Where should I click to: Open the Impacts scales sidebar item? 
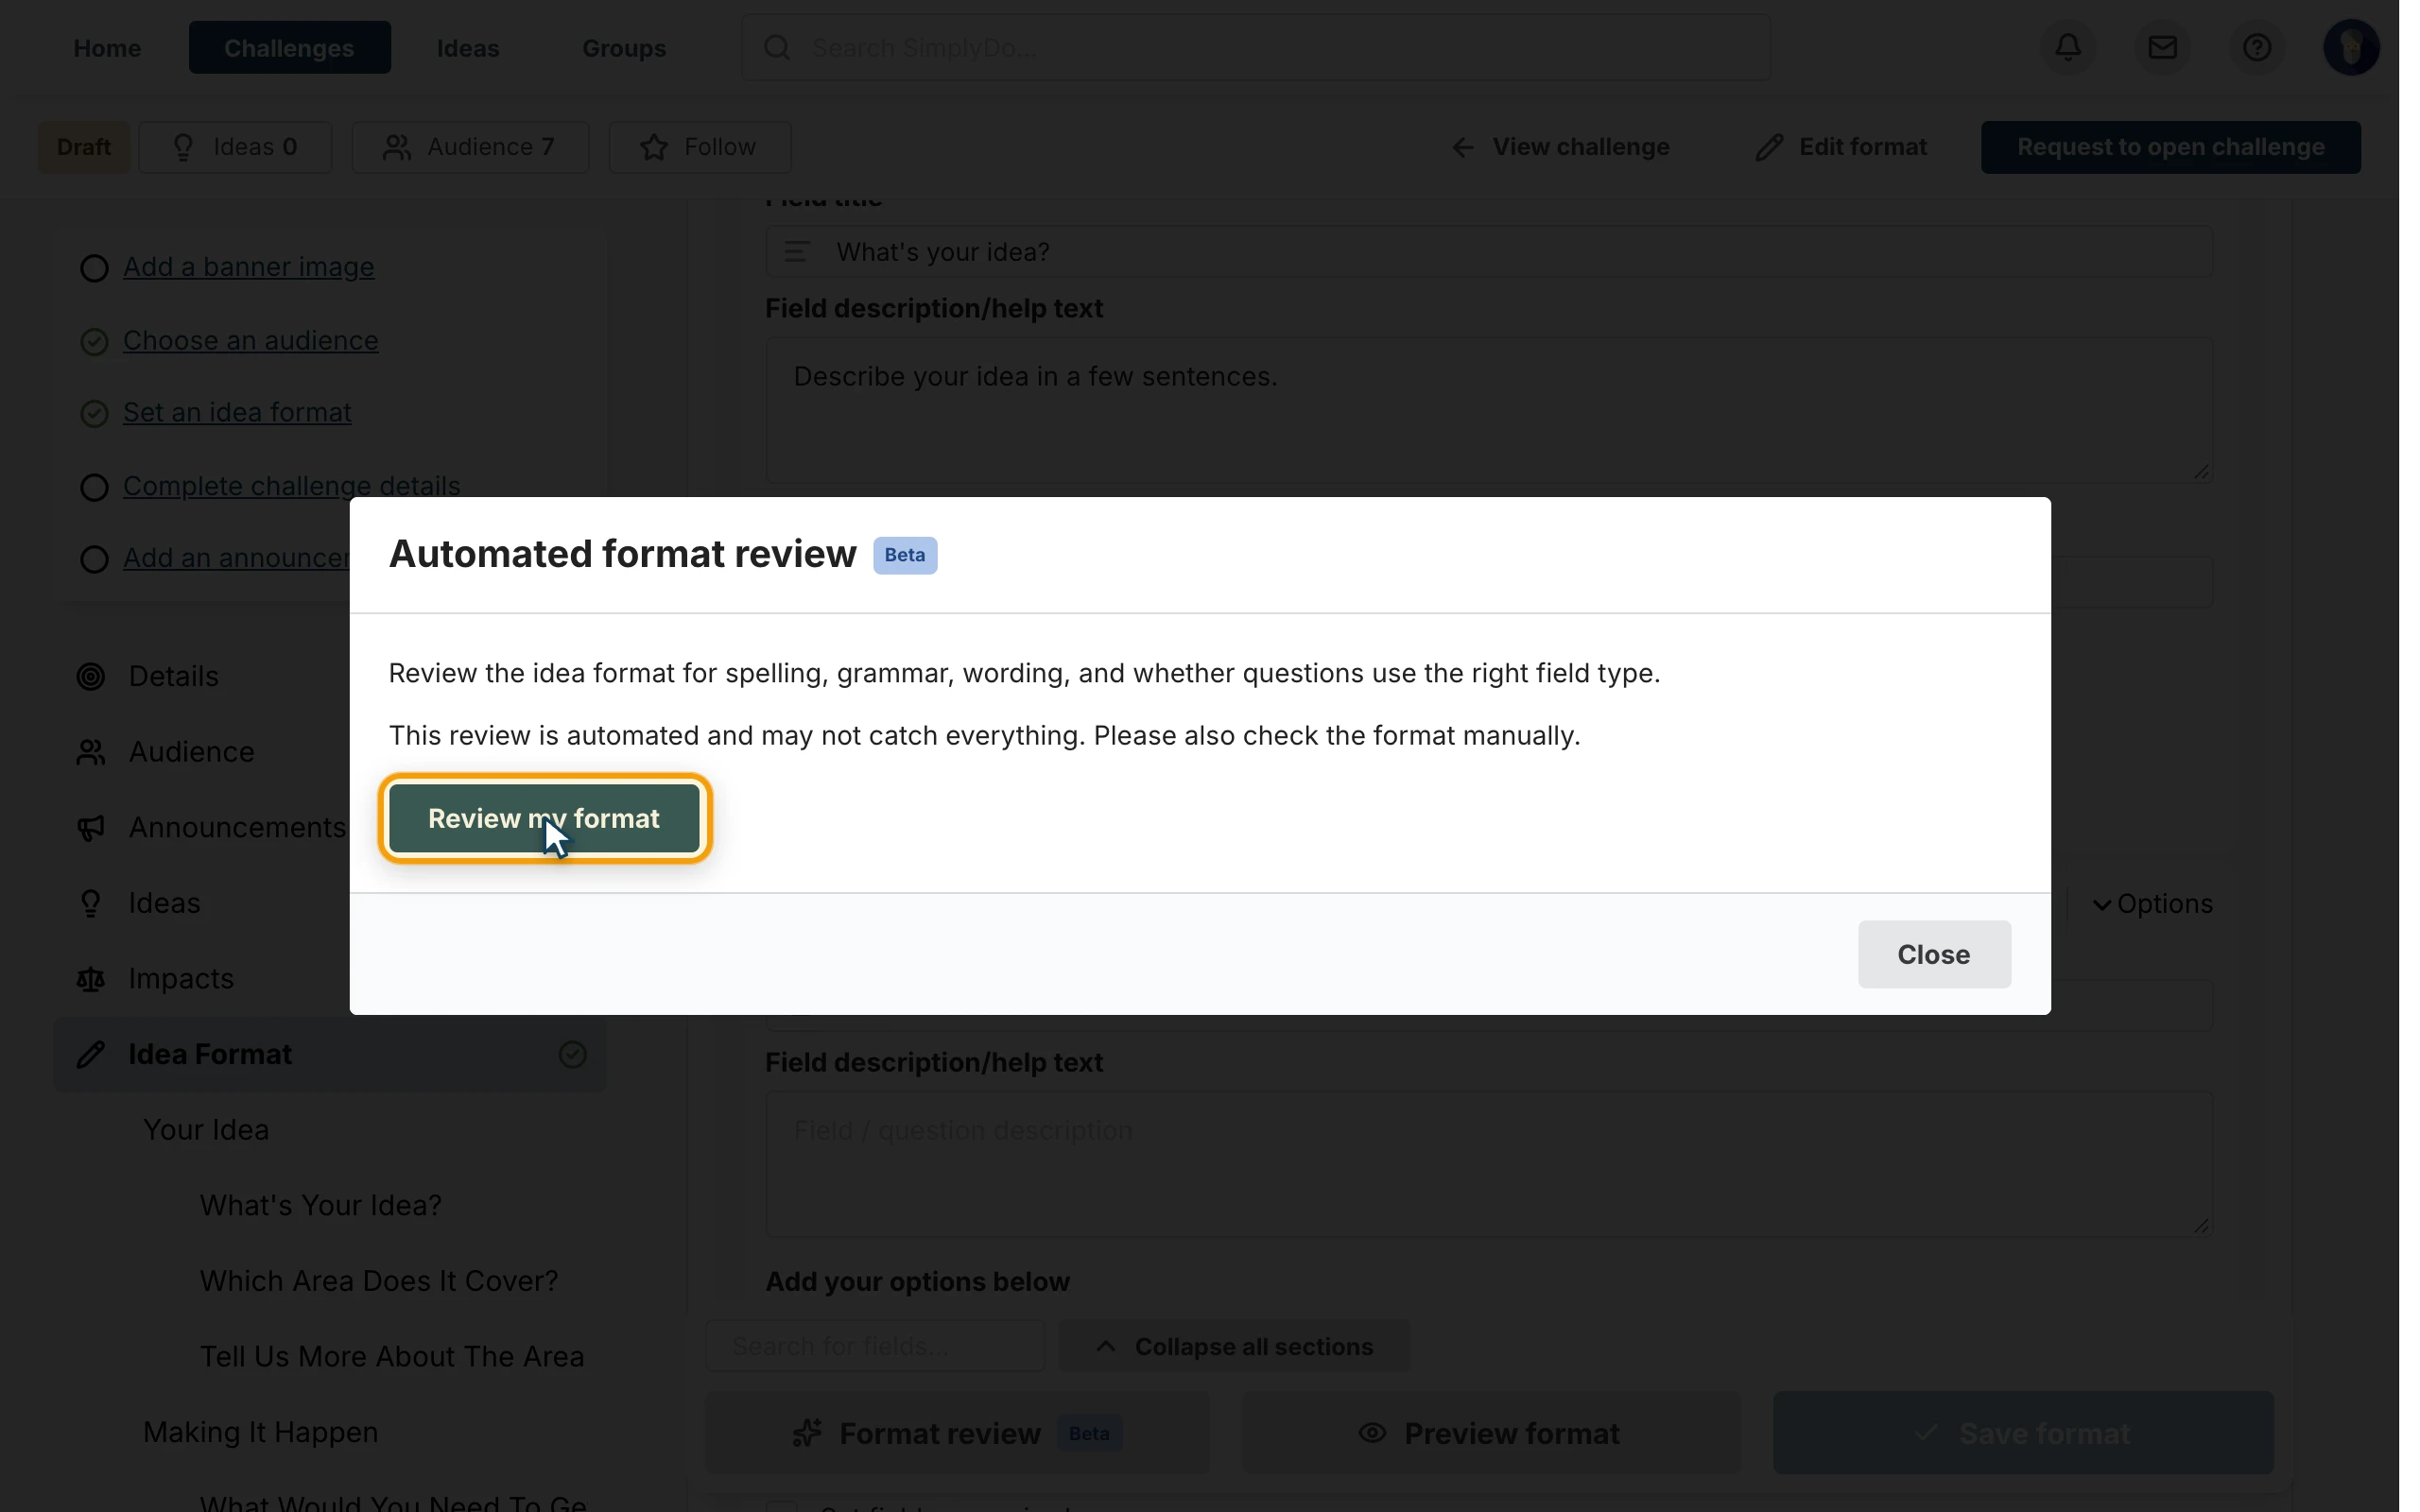180,978
